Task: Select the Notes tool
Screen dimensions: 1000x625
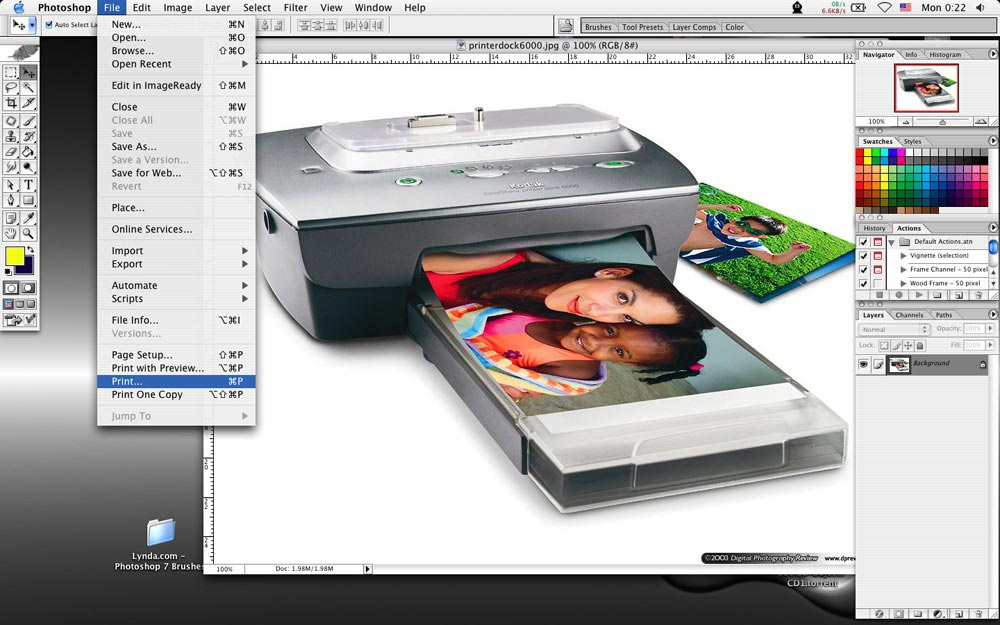Action: 11,218
